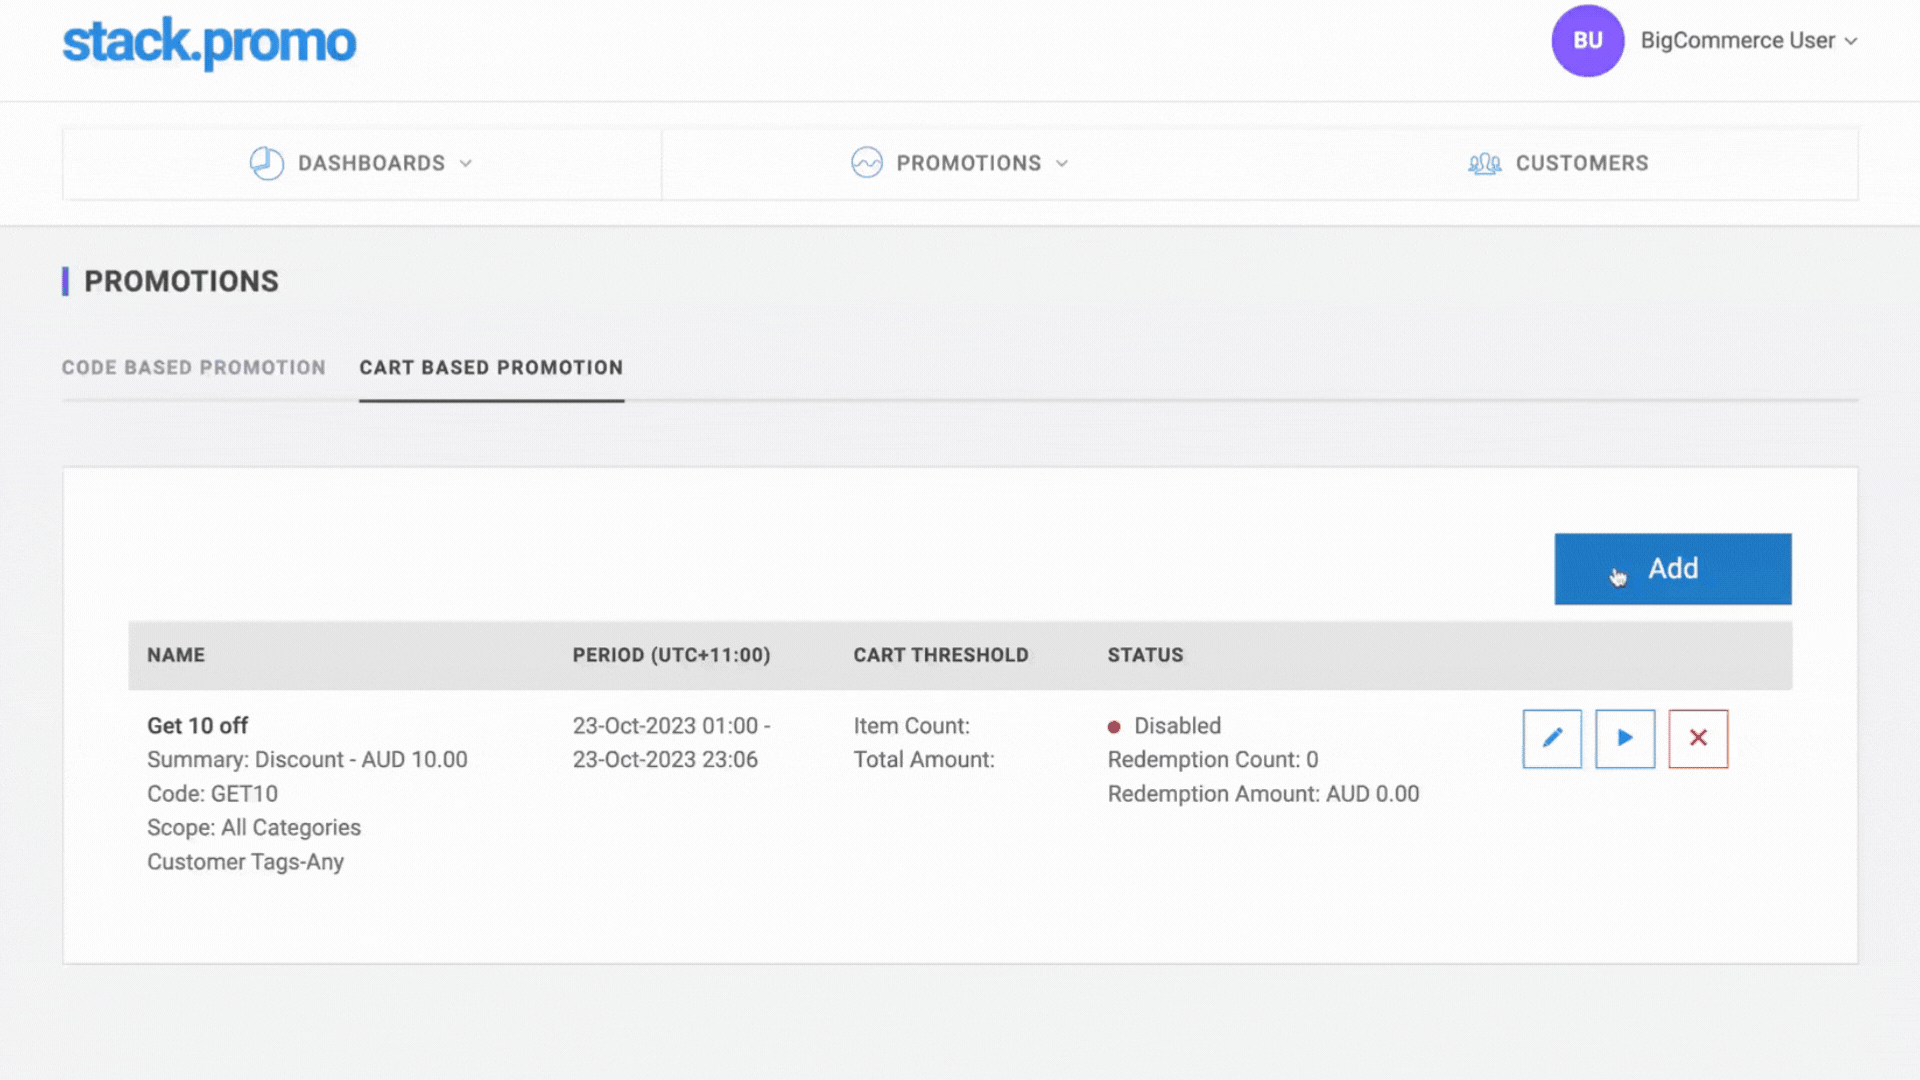Click the Summary: Discount - AUD 10.00 text
This screenshot has width=1920, height=1080.
pyautogui.click(x=307, y=760)
